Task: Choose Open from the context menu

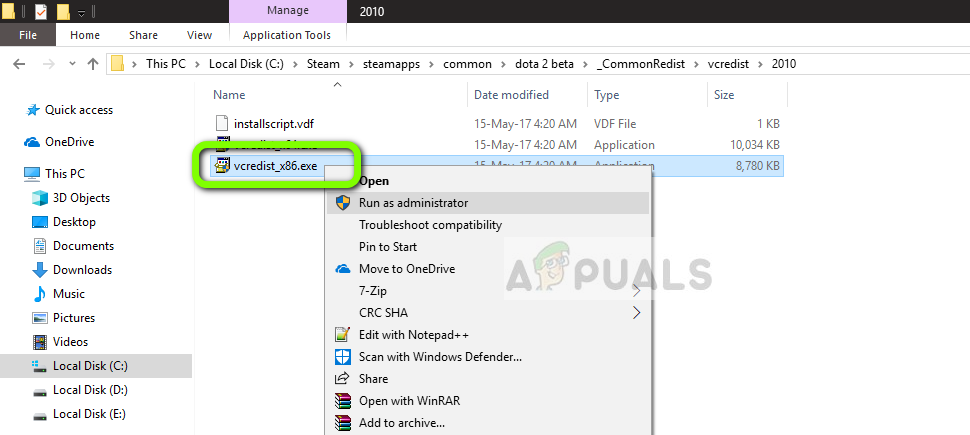Action: tap(374, 181)
